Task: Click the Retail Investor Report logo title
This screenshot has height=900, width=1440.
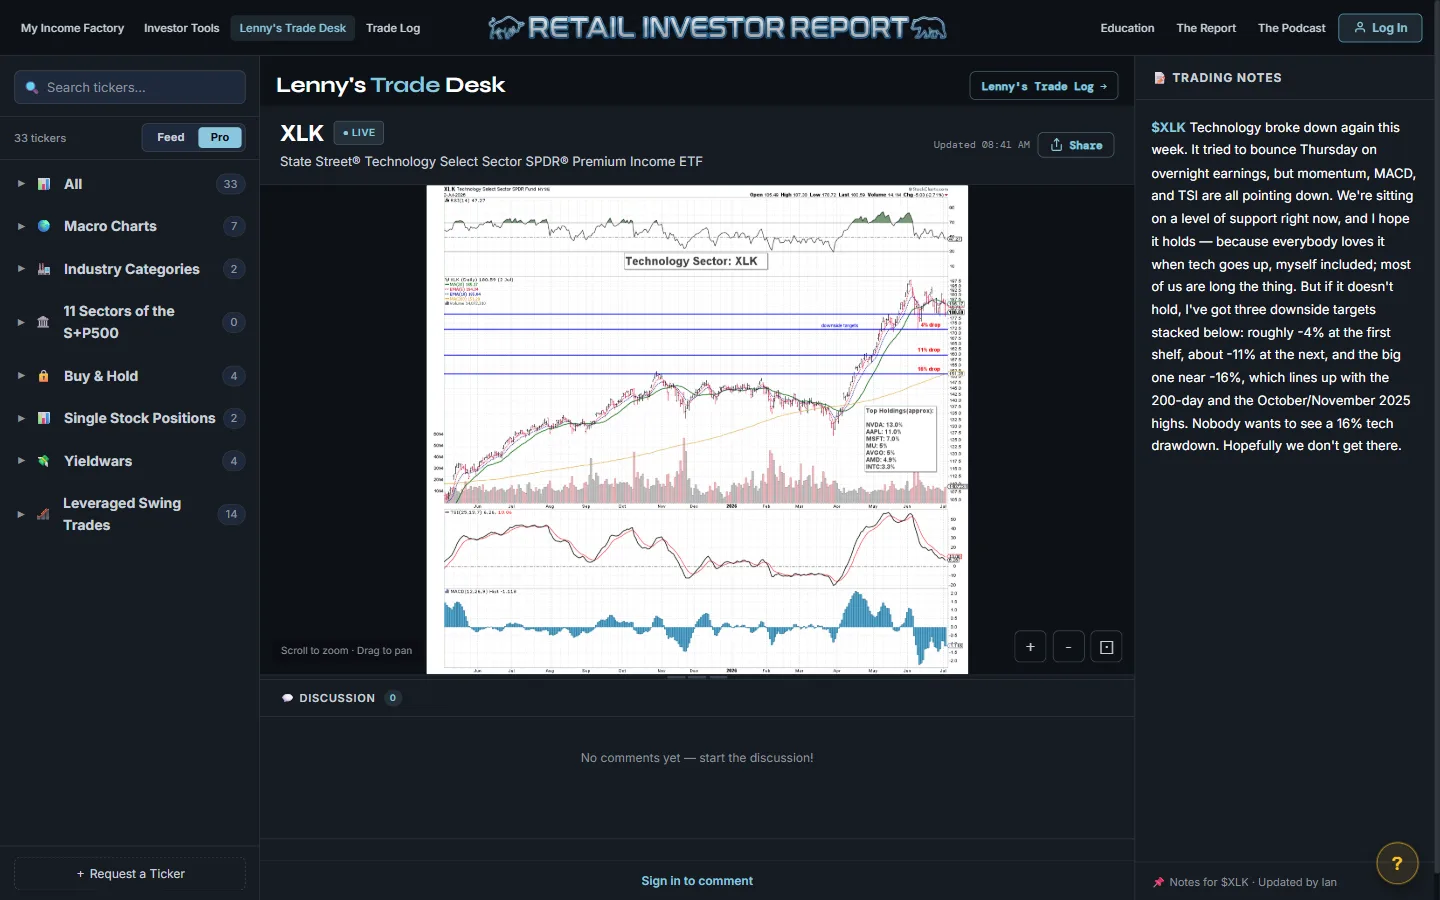Action: (718, 28)
